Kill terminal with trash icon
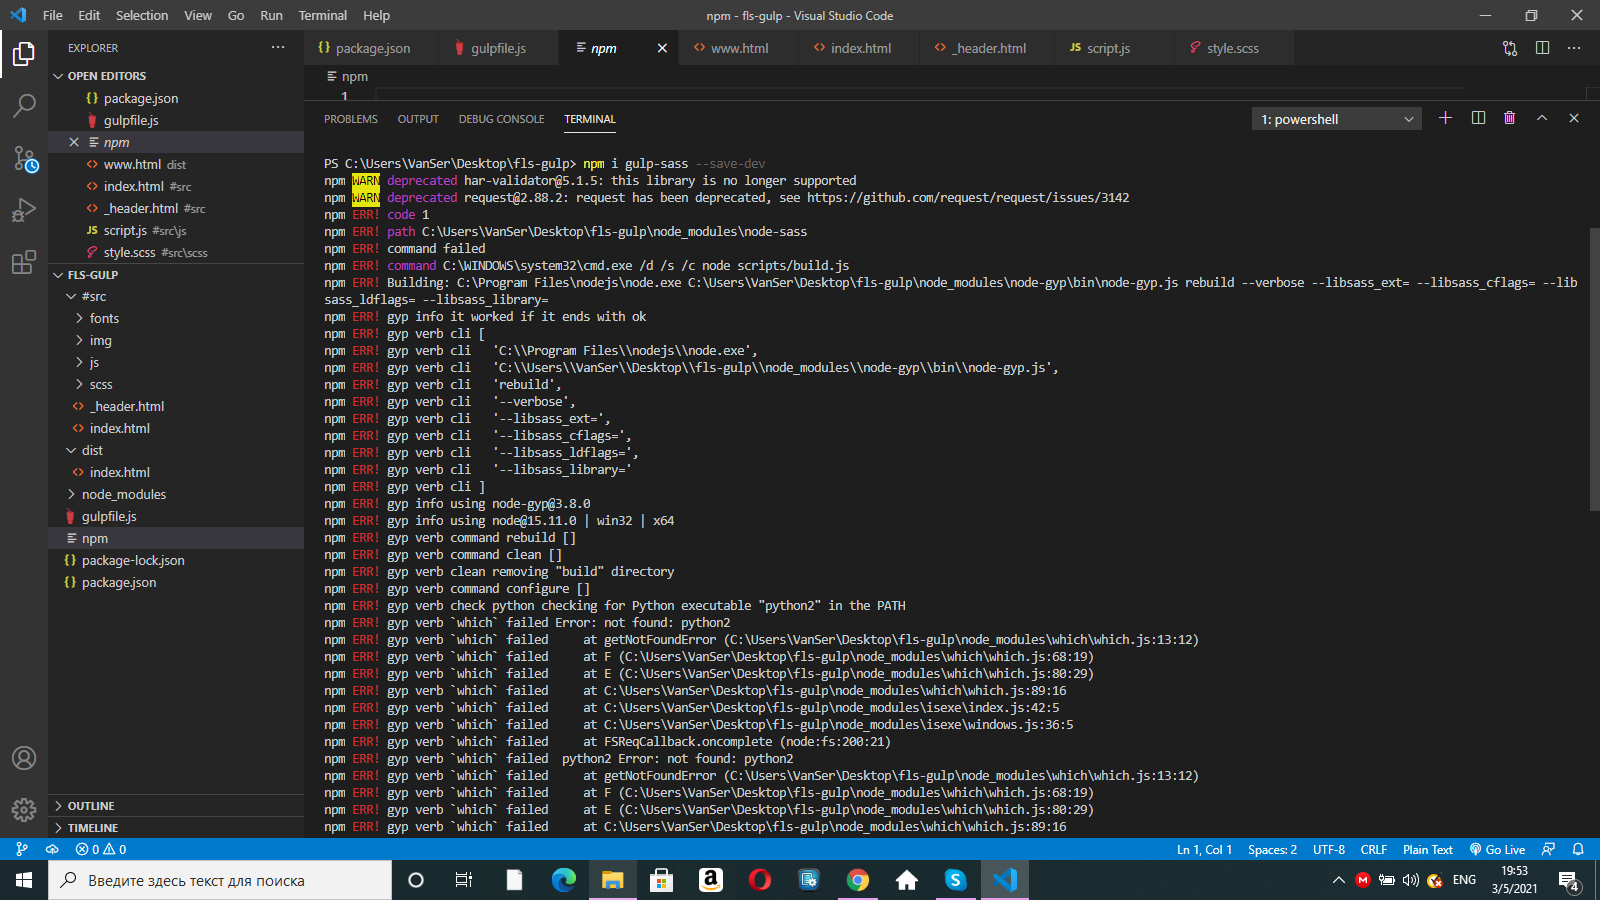1600x900 pixels. pos(1510,118)
